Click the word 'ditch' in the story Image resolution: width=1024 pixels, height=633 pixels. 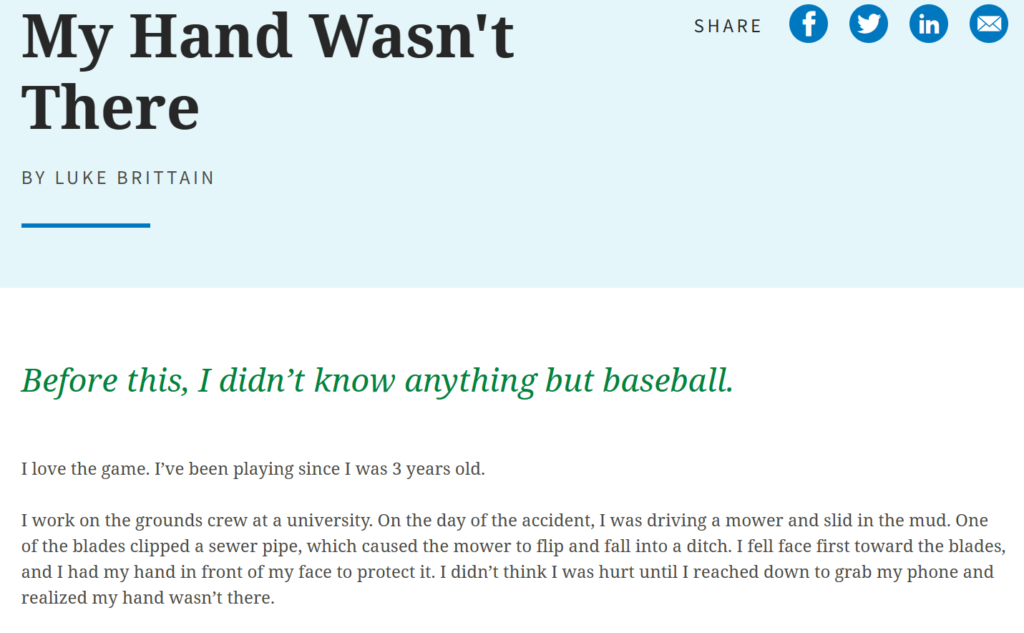click(x=708, y=546)
